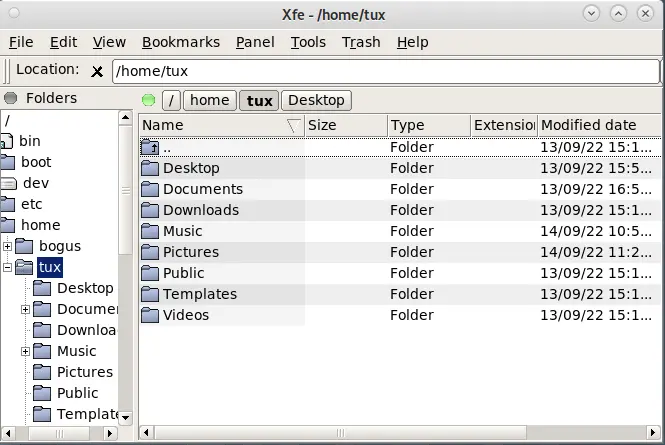The image size is (665, 445).
Task: Collapse the tux folder in tree
Action: click(x=8, y=267)
